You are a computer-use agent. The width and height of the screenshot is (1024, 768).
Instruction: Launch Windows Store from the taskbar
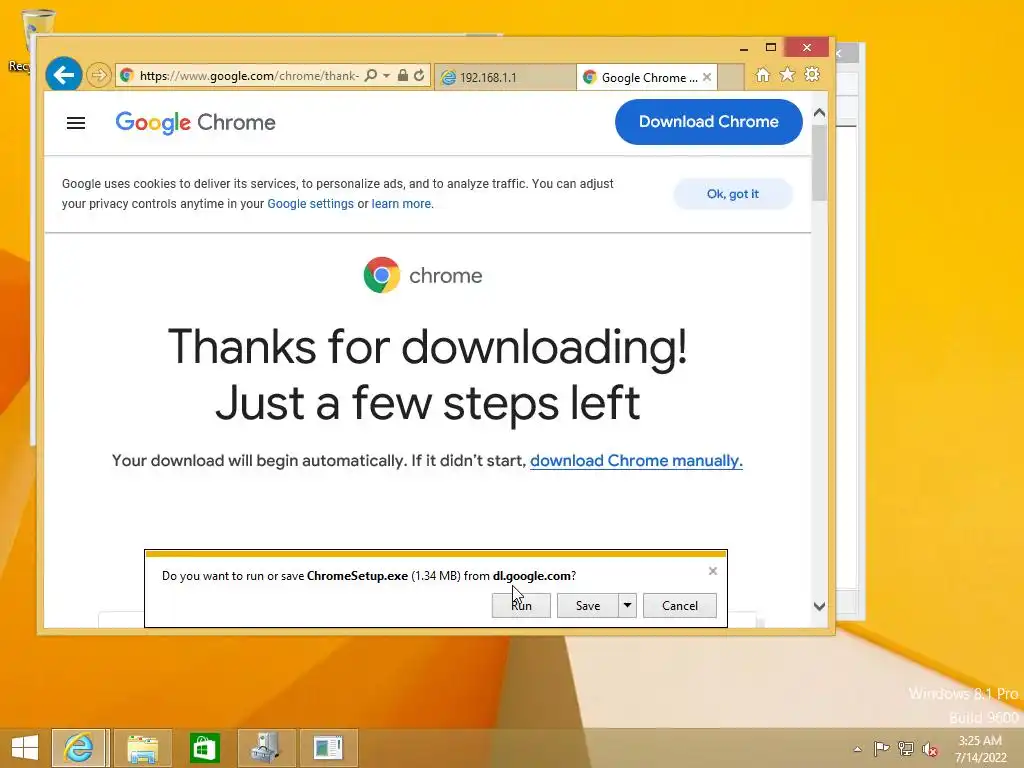[x=204, y=748]
